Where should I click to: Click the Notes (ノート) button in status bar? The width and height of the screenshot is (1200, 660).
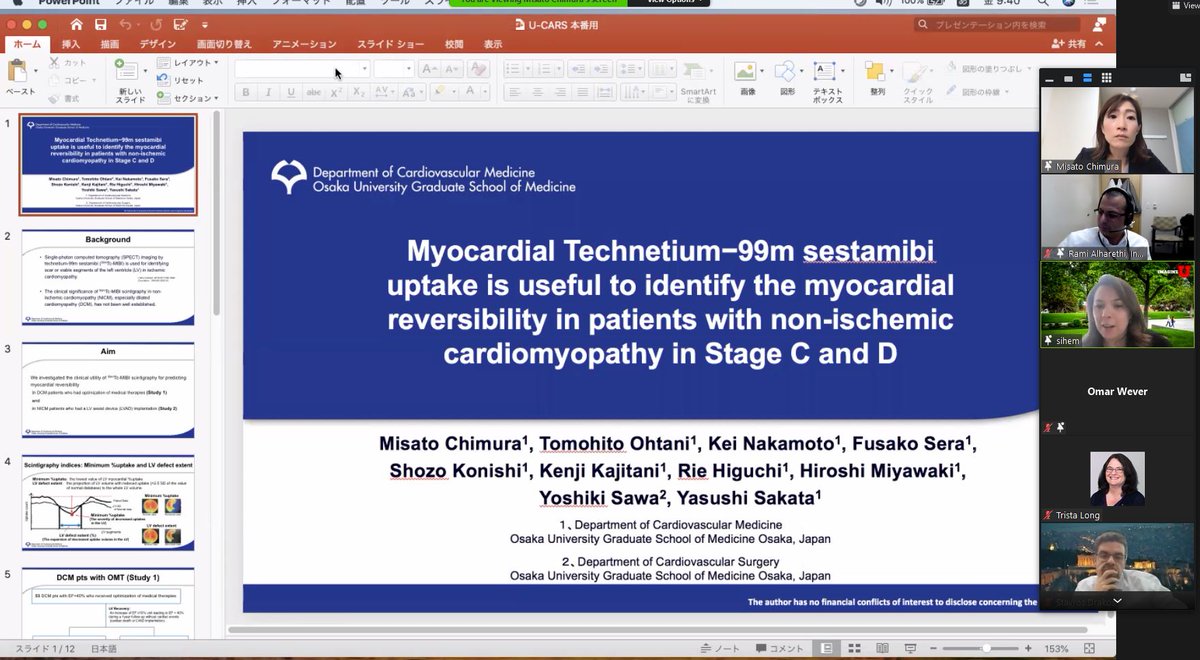720,648
